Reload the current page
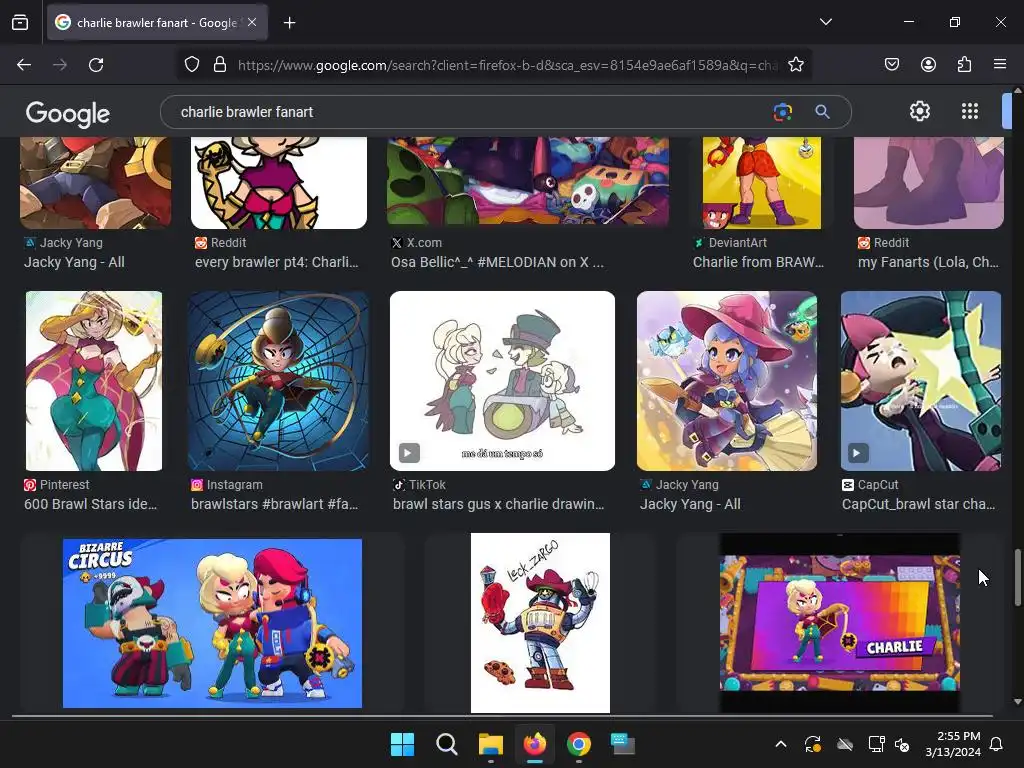 point(96,65)
